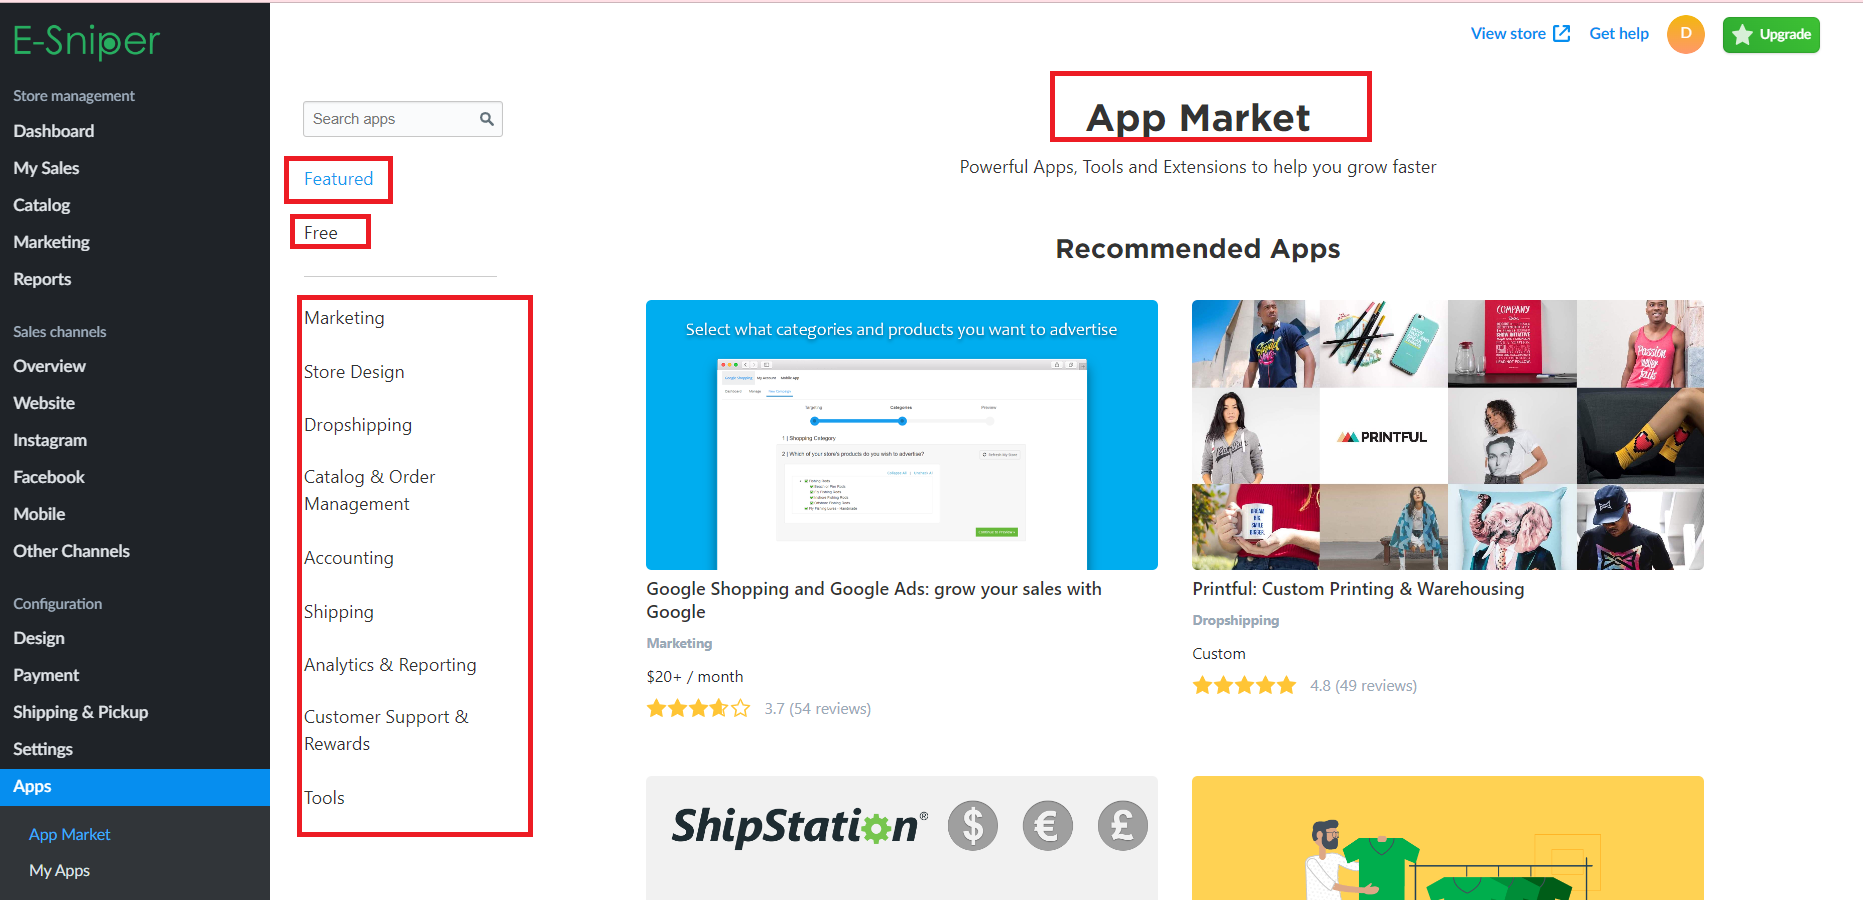The height and width of the screenshot is (900, 1863).
Task: Open the Analytics & Reporting category
Action: click(x=390, y=665)
